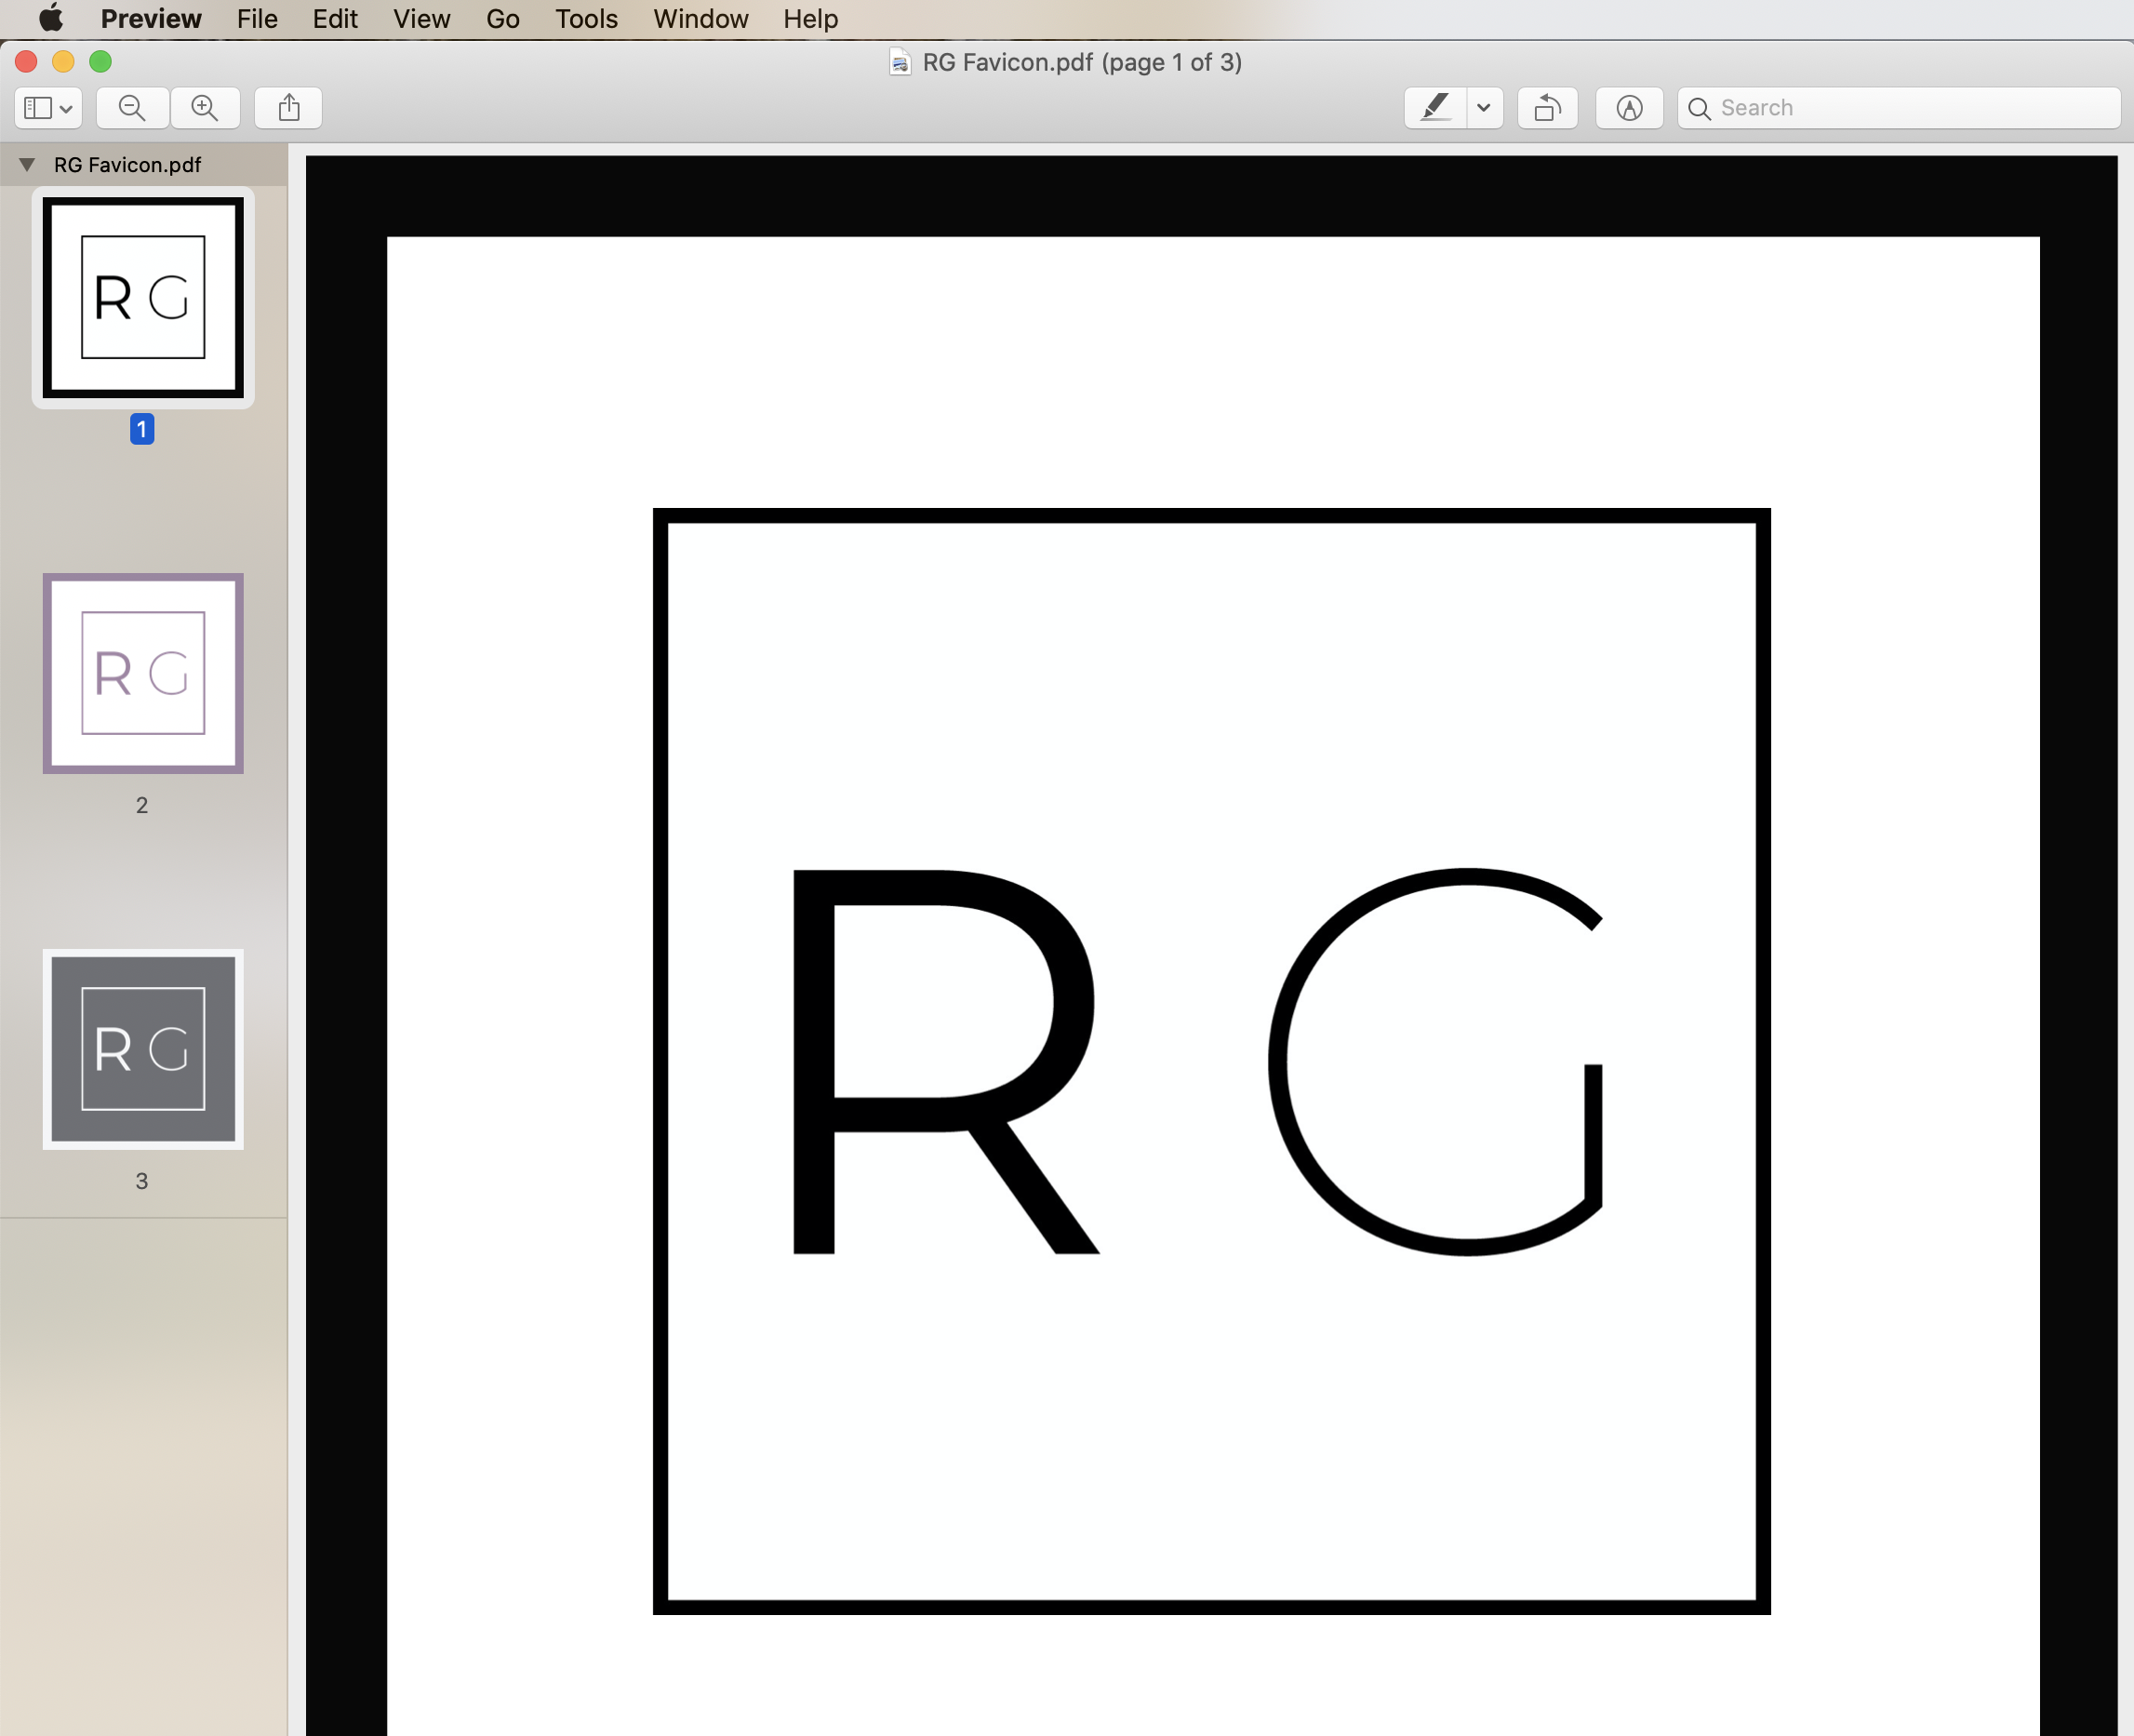Open the Share button in toolbar

pyautogui.click(x=289, y=108)
